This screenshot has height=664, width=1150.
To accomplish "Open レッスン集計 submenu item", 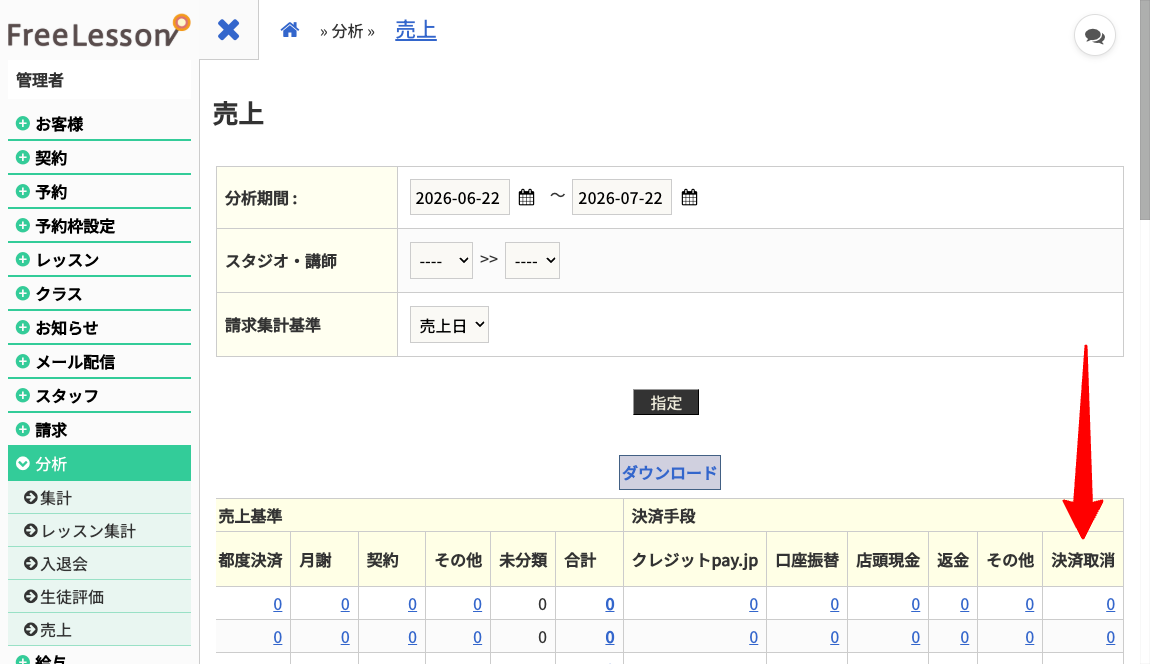I will pyautogui.click(x=99, y=530).
